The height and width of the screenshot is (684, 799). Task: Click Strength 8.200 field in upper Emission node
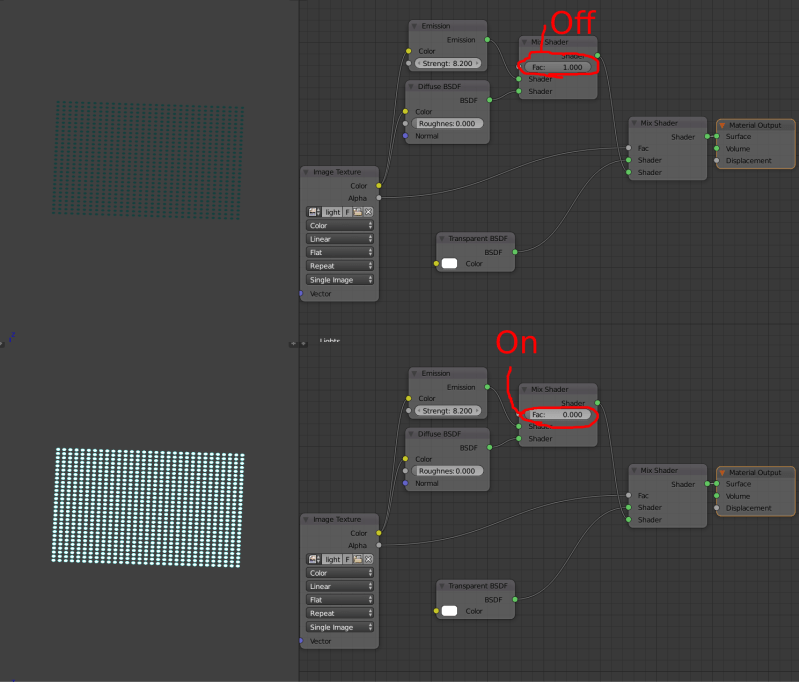coord(447,64)
